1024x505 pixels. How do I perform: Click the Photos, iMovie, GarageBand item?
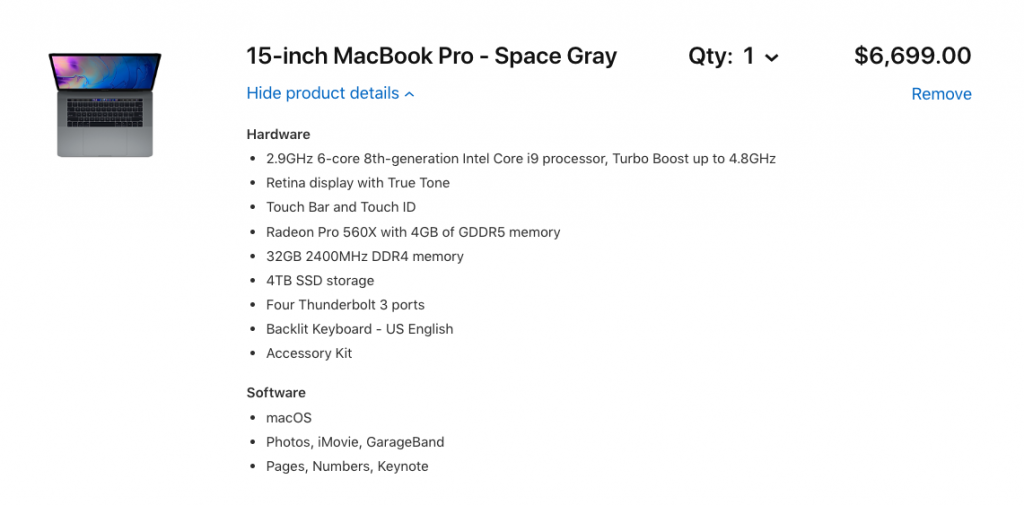tap(355, 442)
